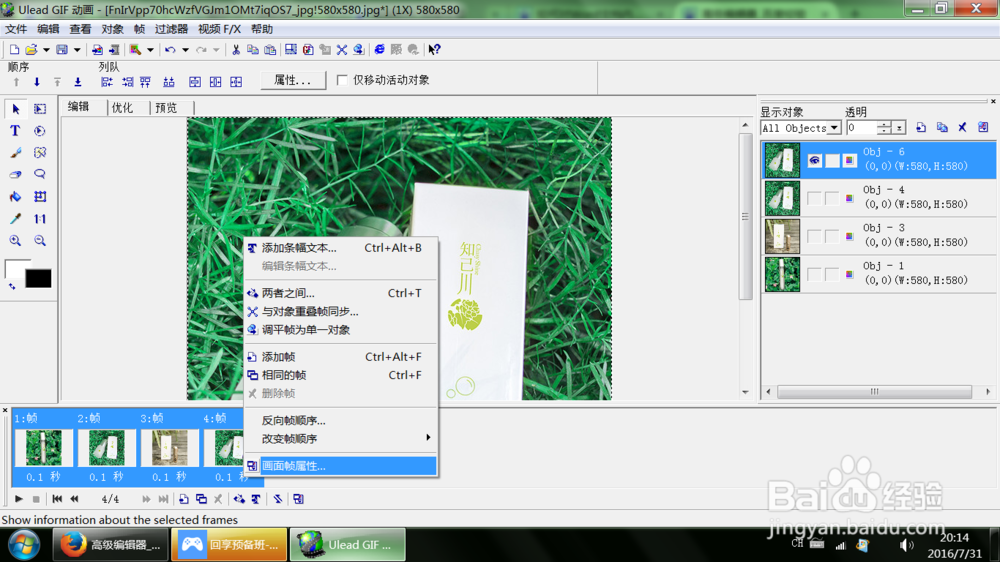
Task: Toggle the visibility box for Obj - 3
Action: point(814,237)
